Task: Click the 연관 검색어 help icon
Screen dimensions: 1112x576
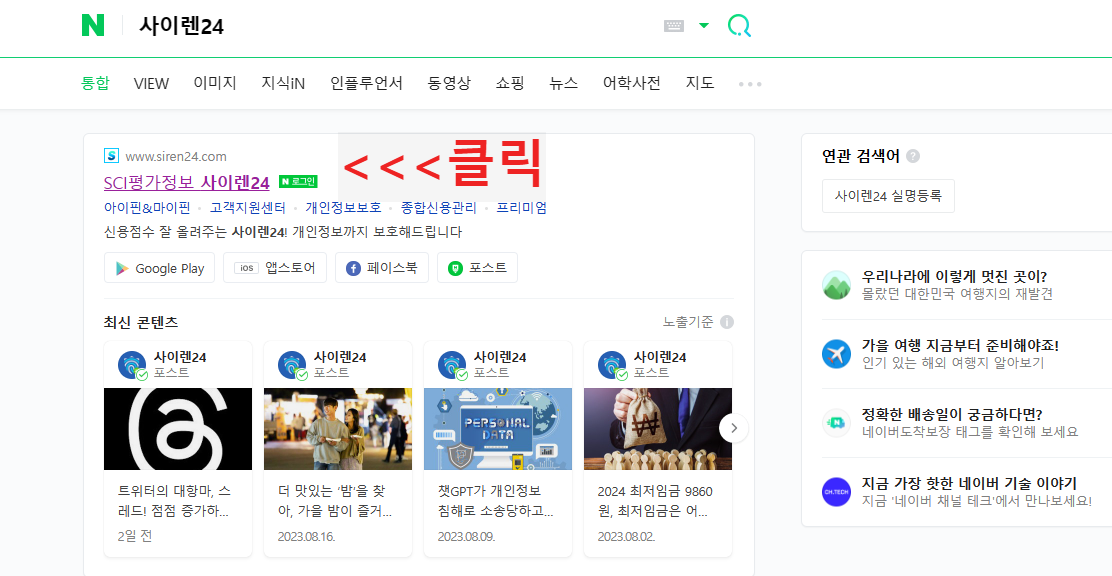Action: coord(913,156)
